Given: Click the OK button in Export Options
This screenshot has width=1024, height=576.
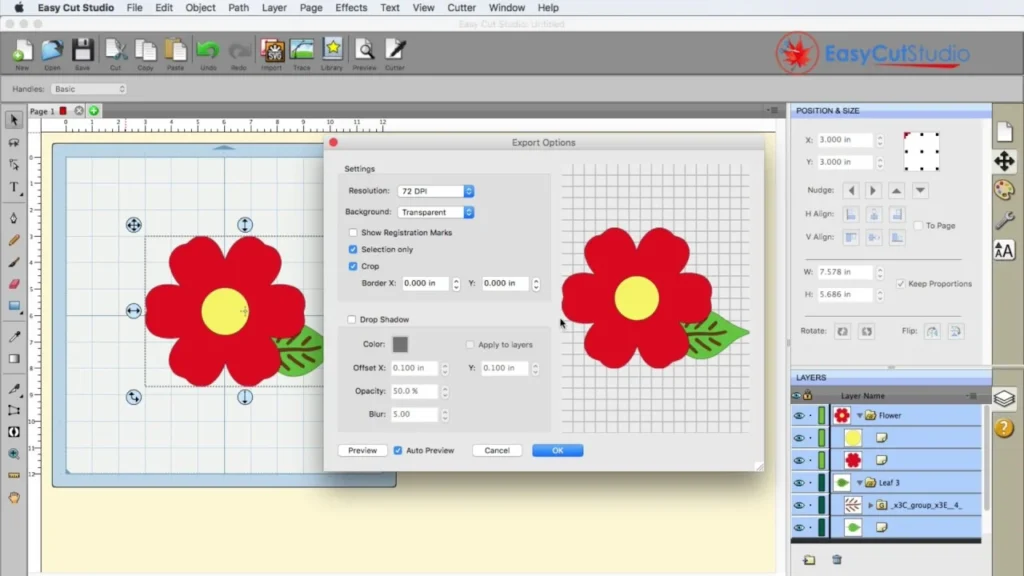Looking at the screenshot, I should point(557,450).
